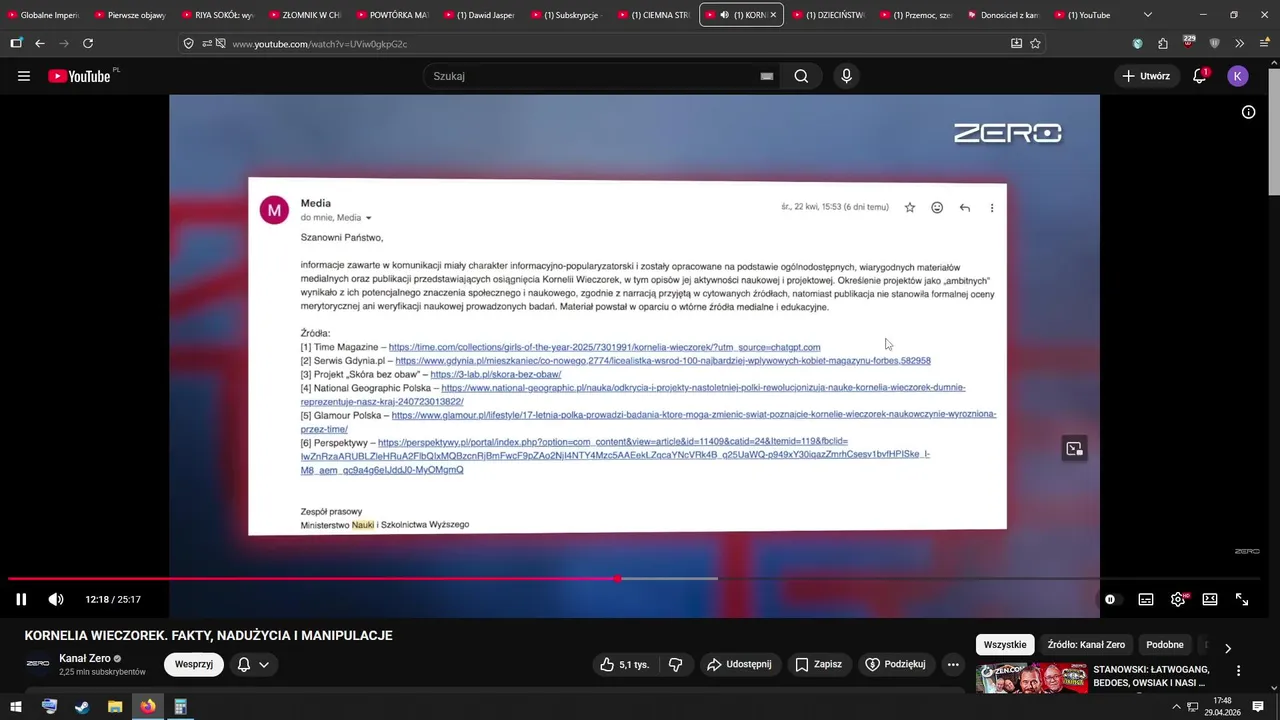Show hidden system tray icons
Viewport: 1280px width, 720px height.
(x=1176, y=707)
